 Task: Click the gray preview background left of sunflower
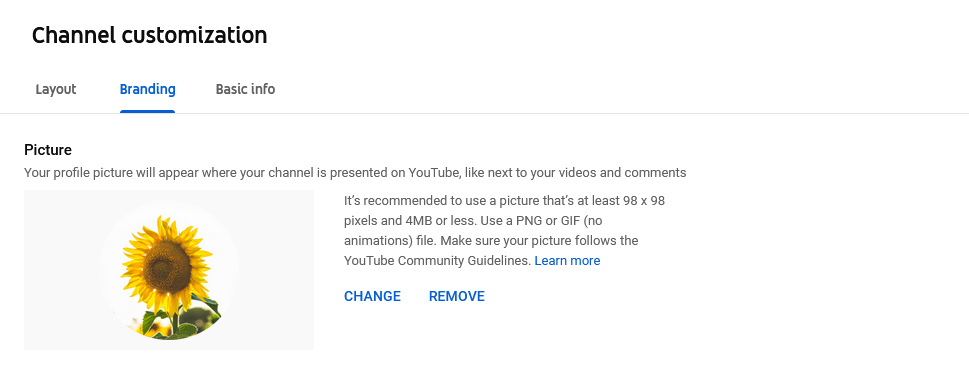click(x=61, y=270)
